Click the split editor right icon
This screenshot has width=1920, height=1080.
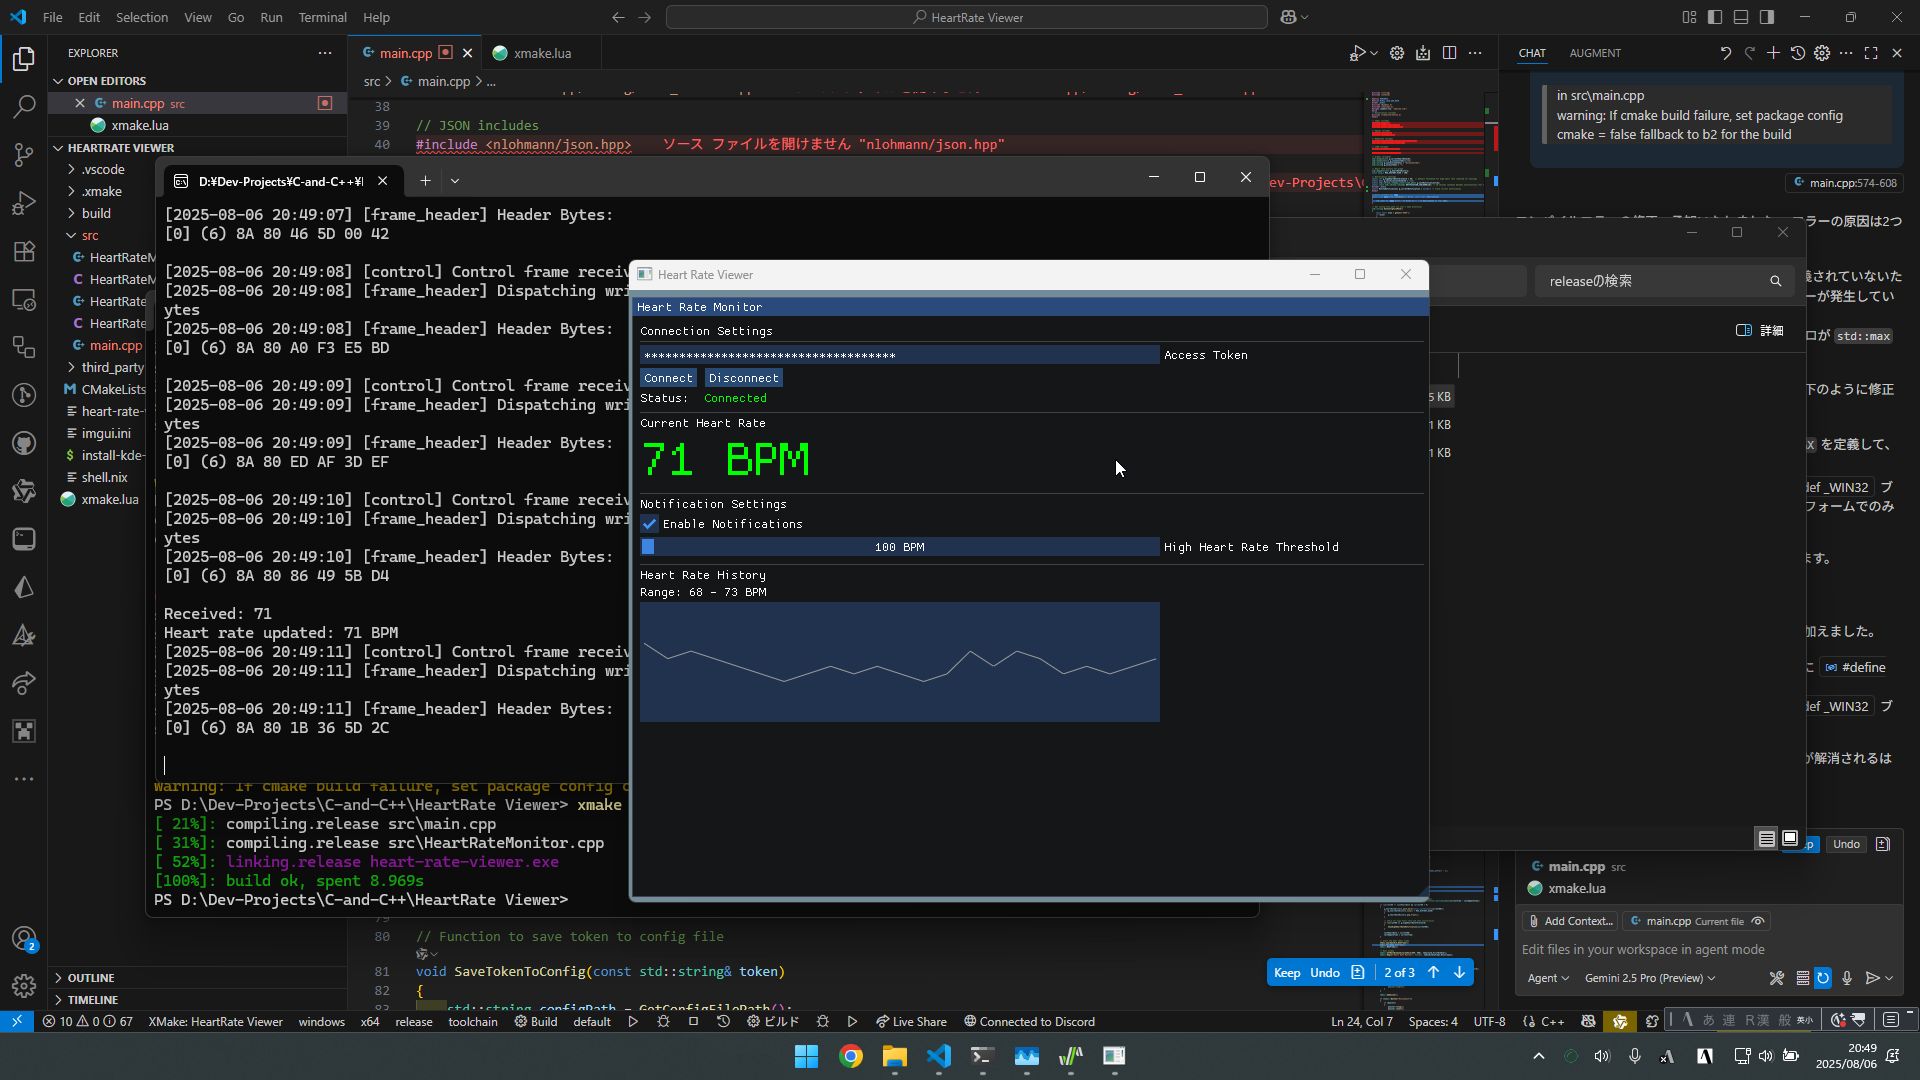coord(1449,53)
